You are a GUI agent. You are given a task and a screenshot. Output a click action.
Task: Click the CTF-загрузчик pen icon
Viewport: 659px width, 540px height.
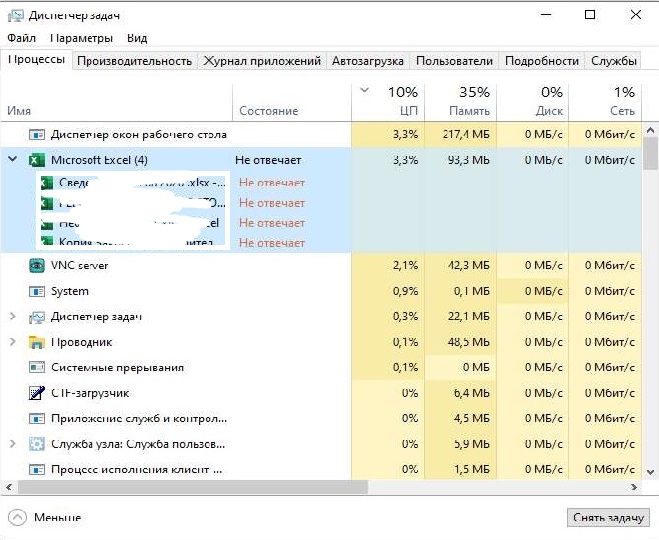tap(37, 393)
